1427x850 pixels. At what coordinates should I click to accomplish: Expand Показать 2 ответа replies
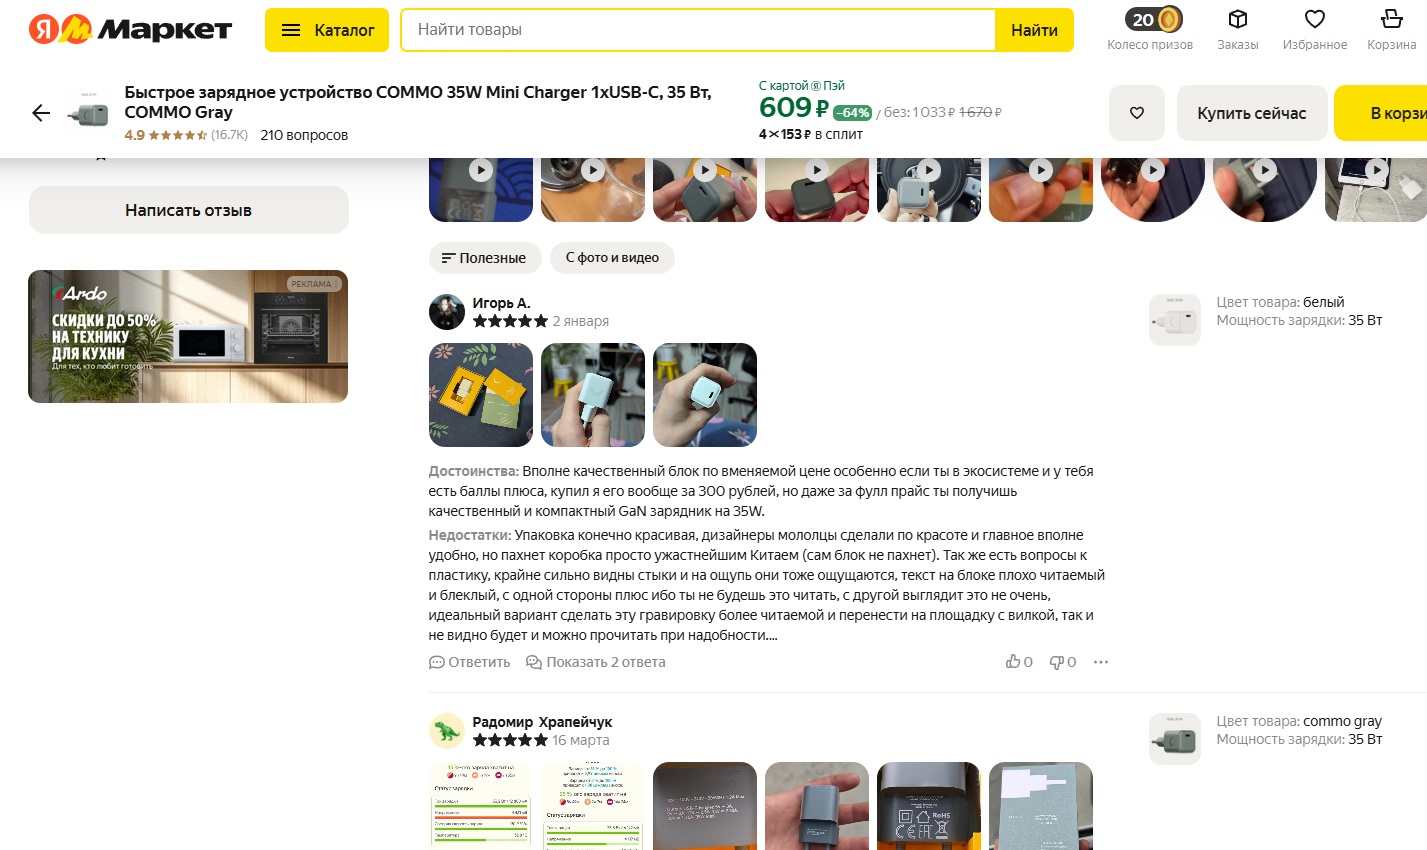596,662
